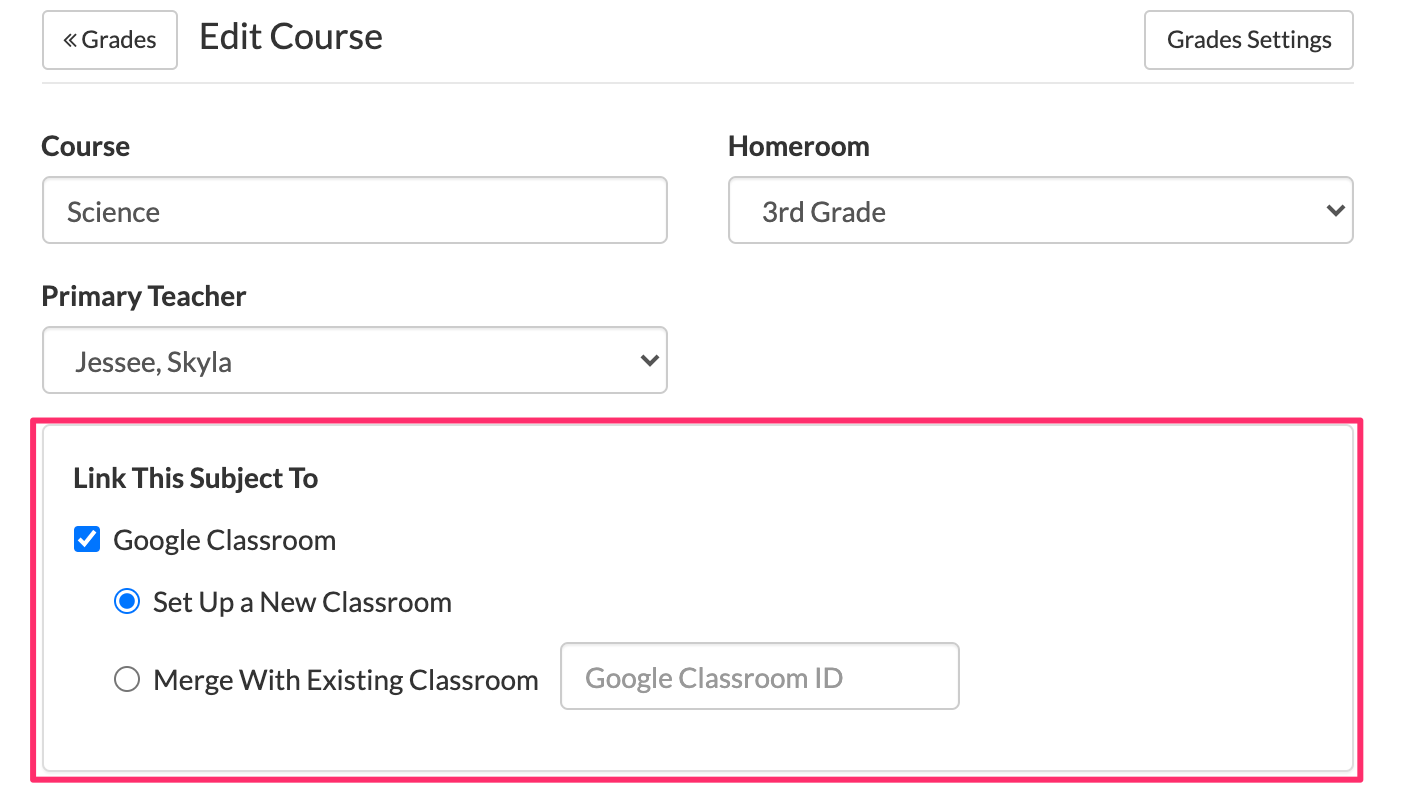Choose the Merge With Existing Classroom radio button
Image resolution: width=1412 pixels, height=786 pixels.
tap(126, 680)
